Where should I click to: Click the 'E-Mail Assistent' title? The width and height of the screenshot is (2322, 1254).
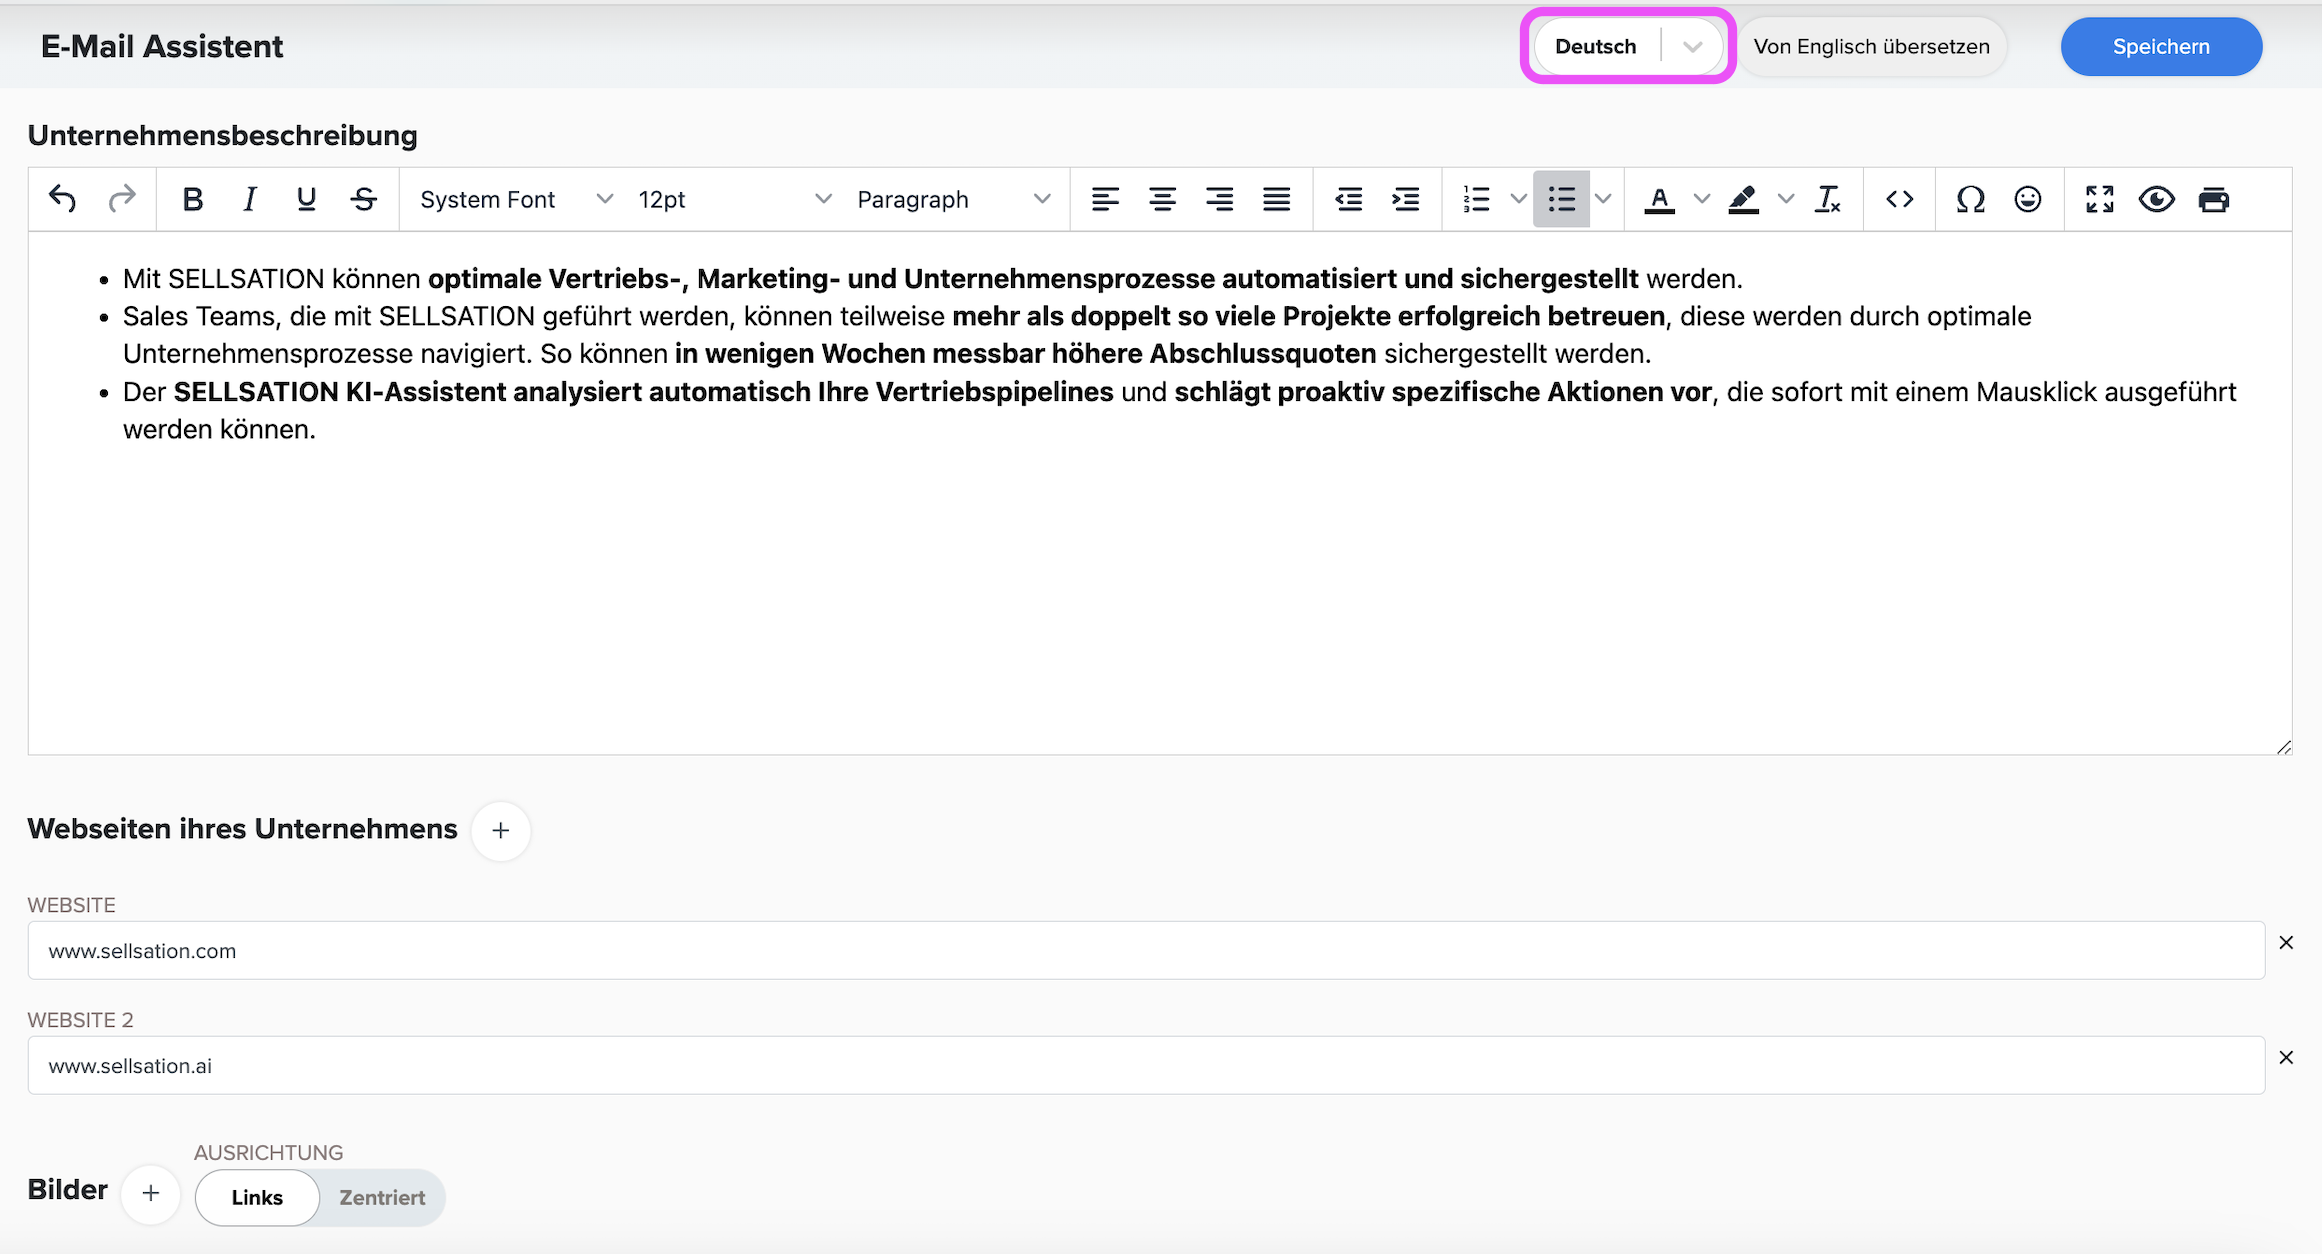162,46
